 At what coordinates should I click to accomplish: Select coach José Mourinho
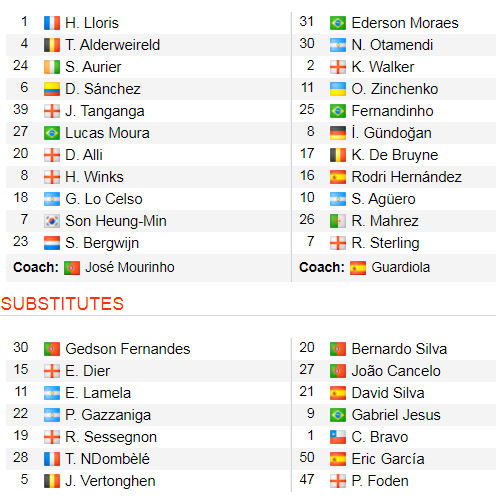[130, 267]
